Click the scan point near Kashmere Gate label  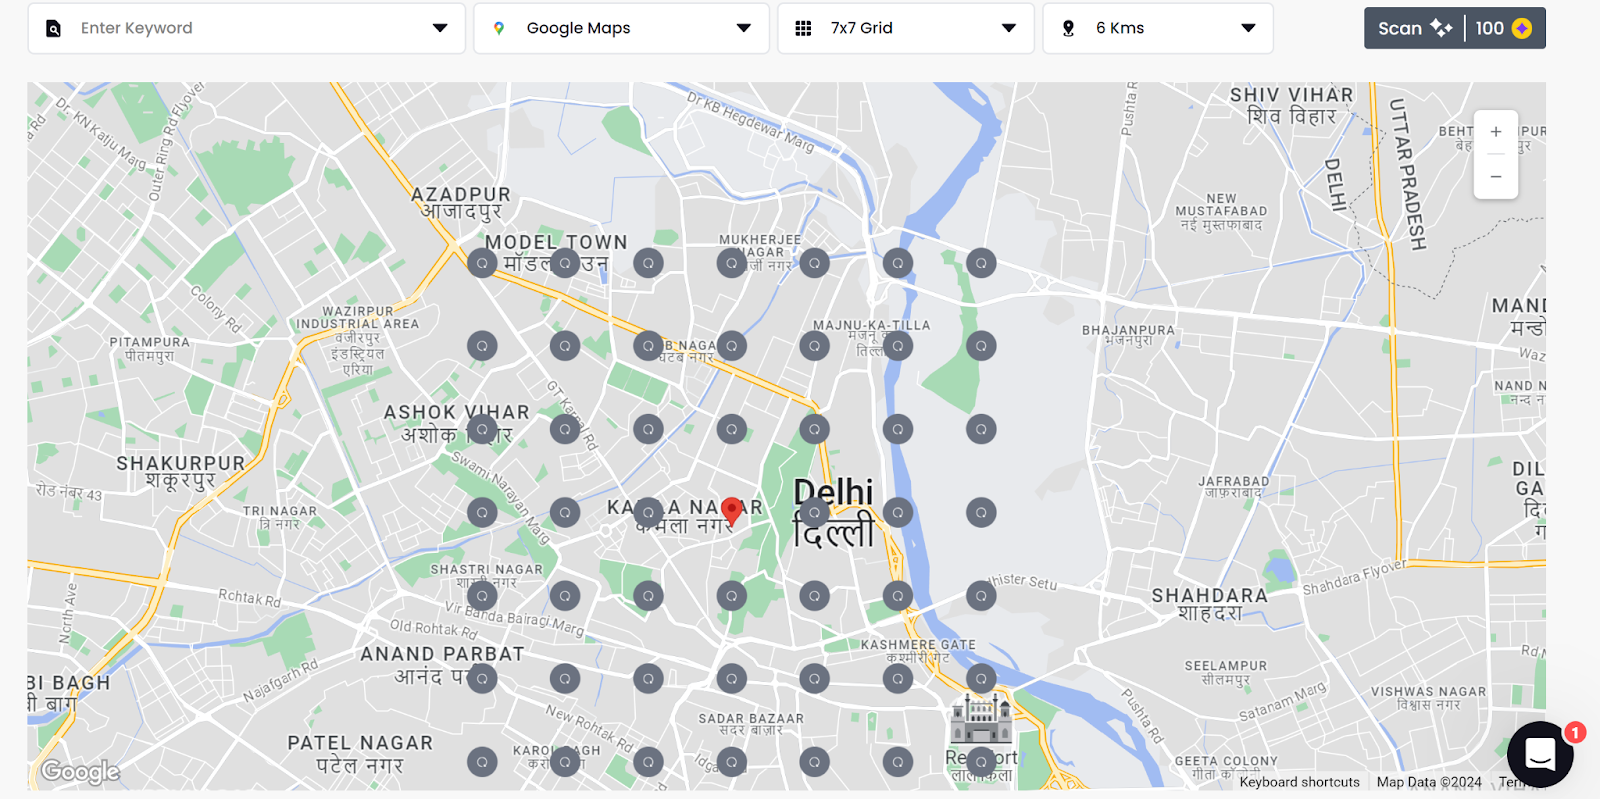[898, 678]
